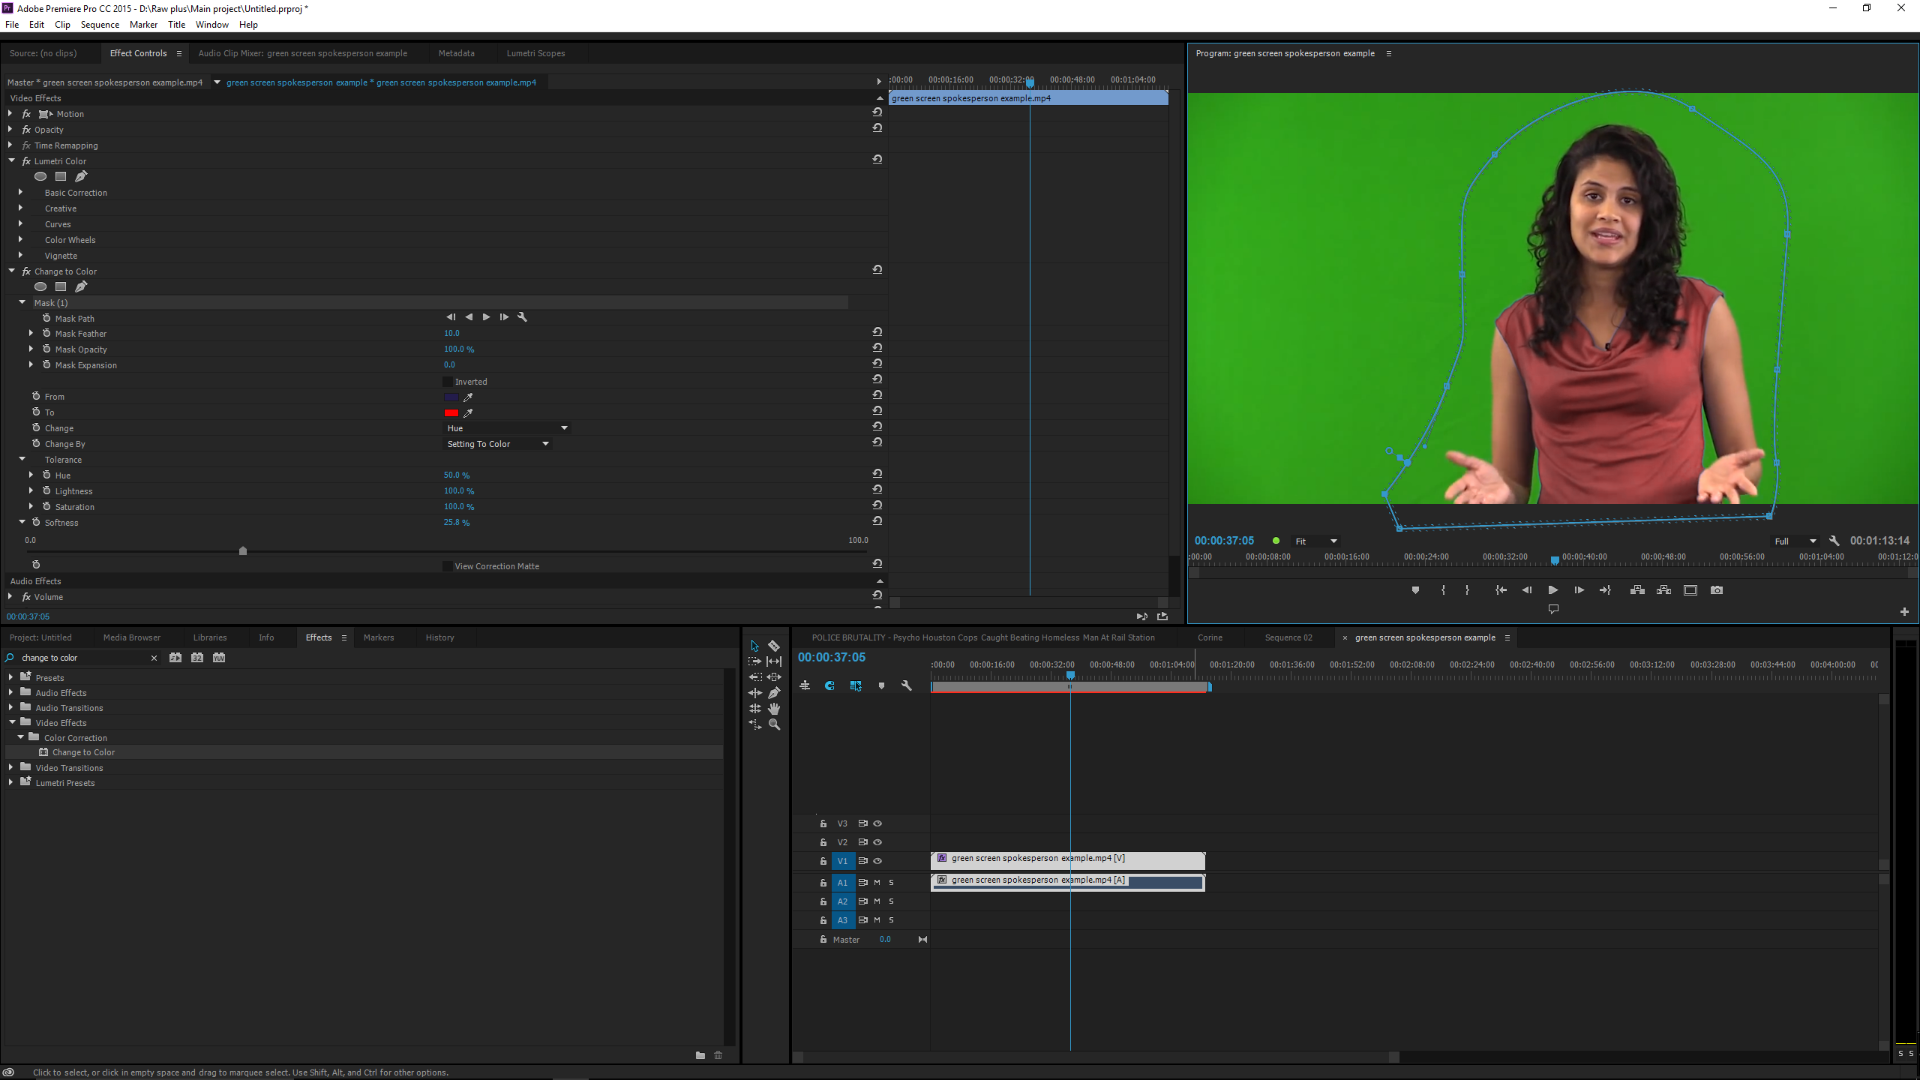The image size is (1920, 1080).
Task: Play the Program monitor video
Action: click(1553, 590)
